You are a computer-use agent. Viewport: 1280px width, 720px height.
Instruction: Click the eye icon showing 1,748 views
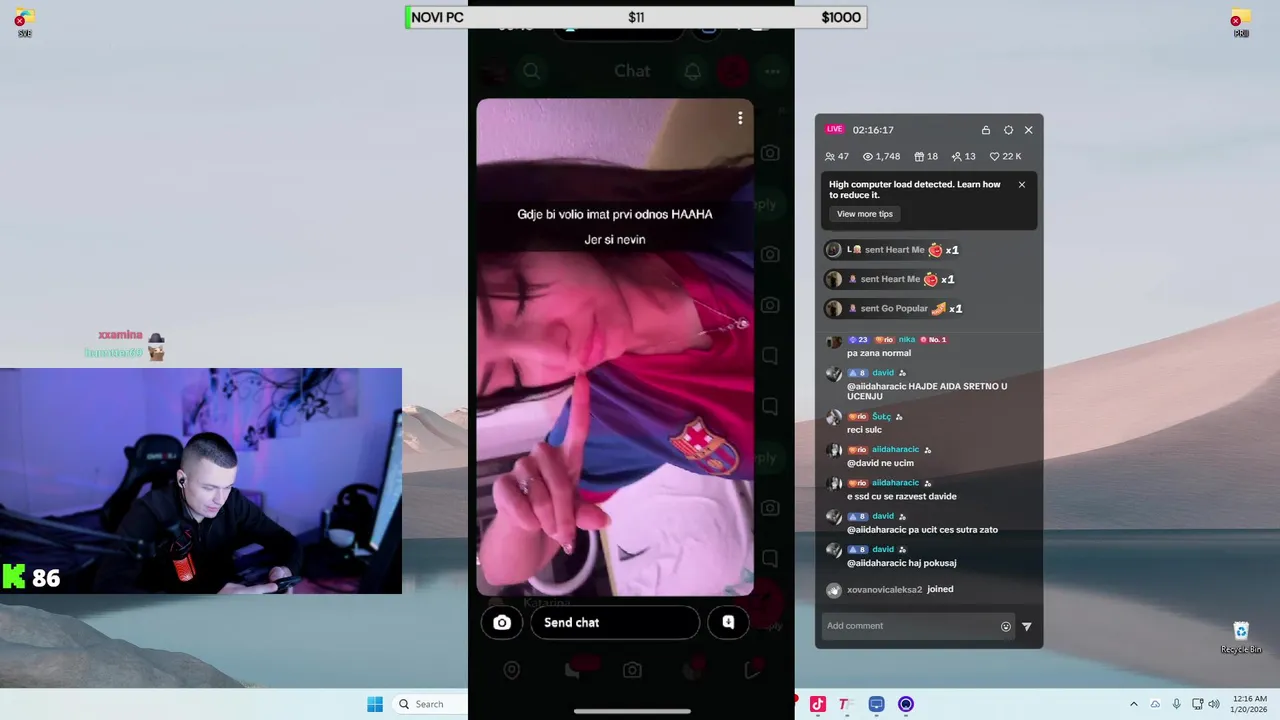click(x=868, y=157)
